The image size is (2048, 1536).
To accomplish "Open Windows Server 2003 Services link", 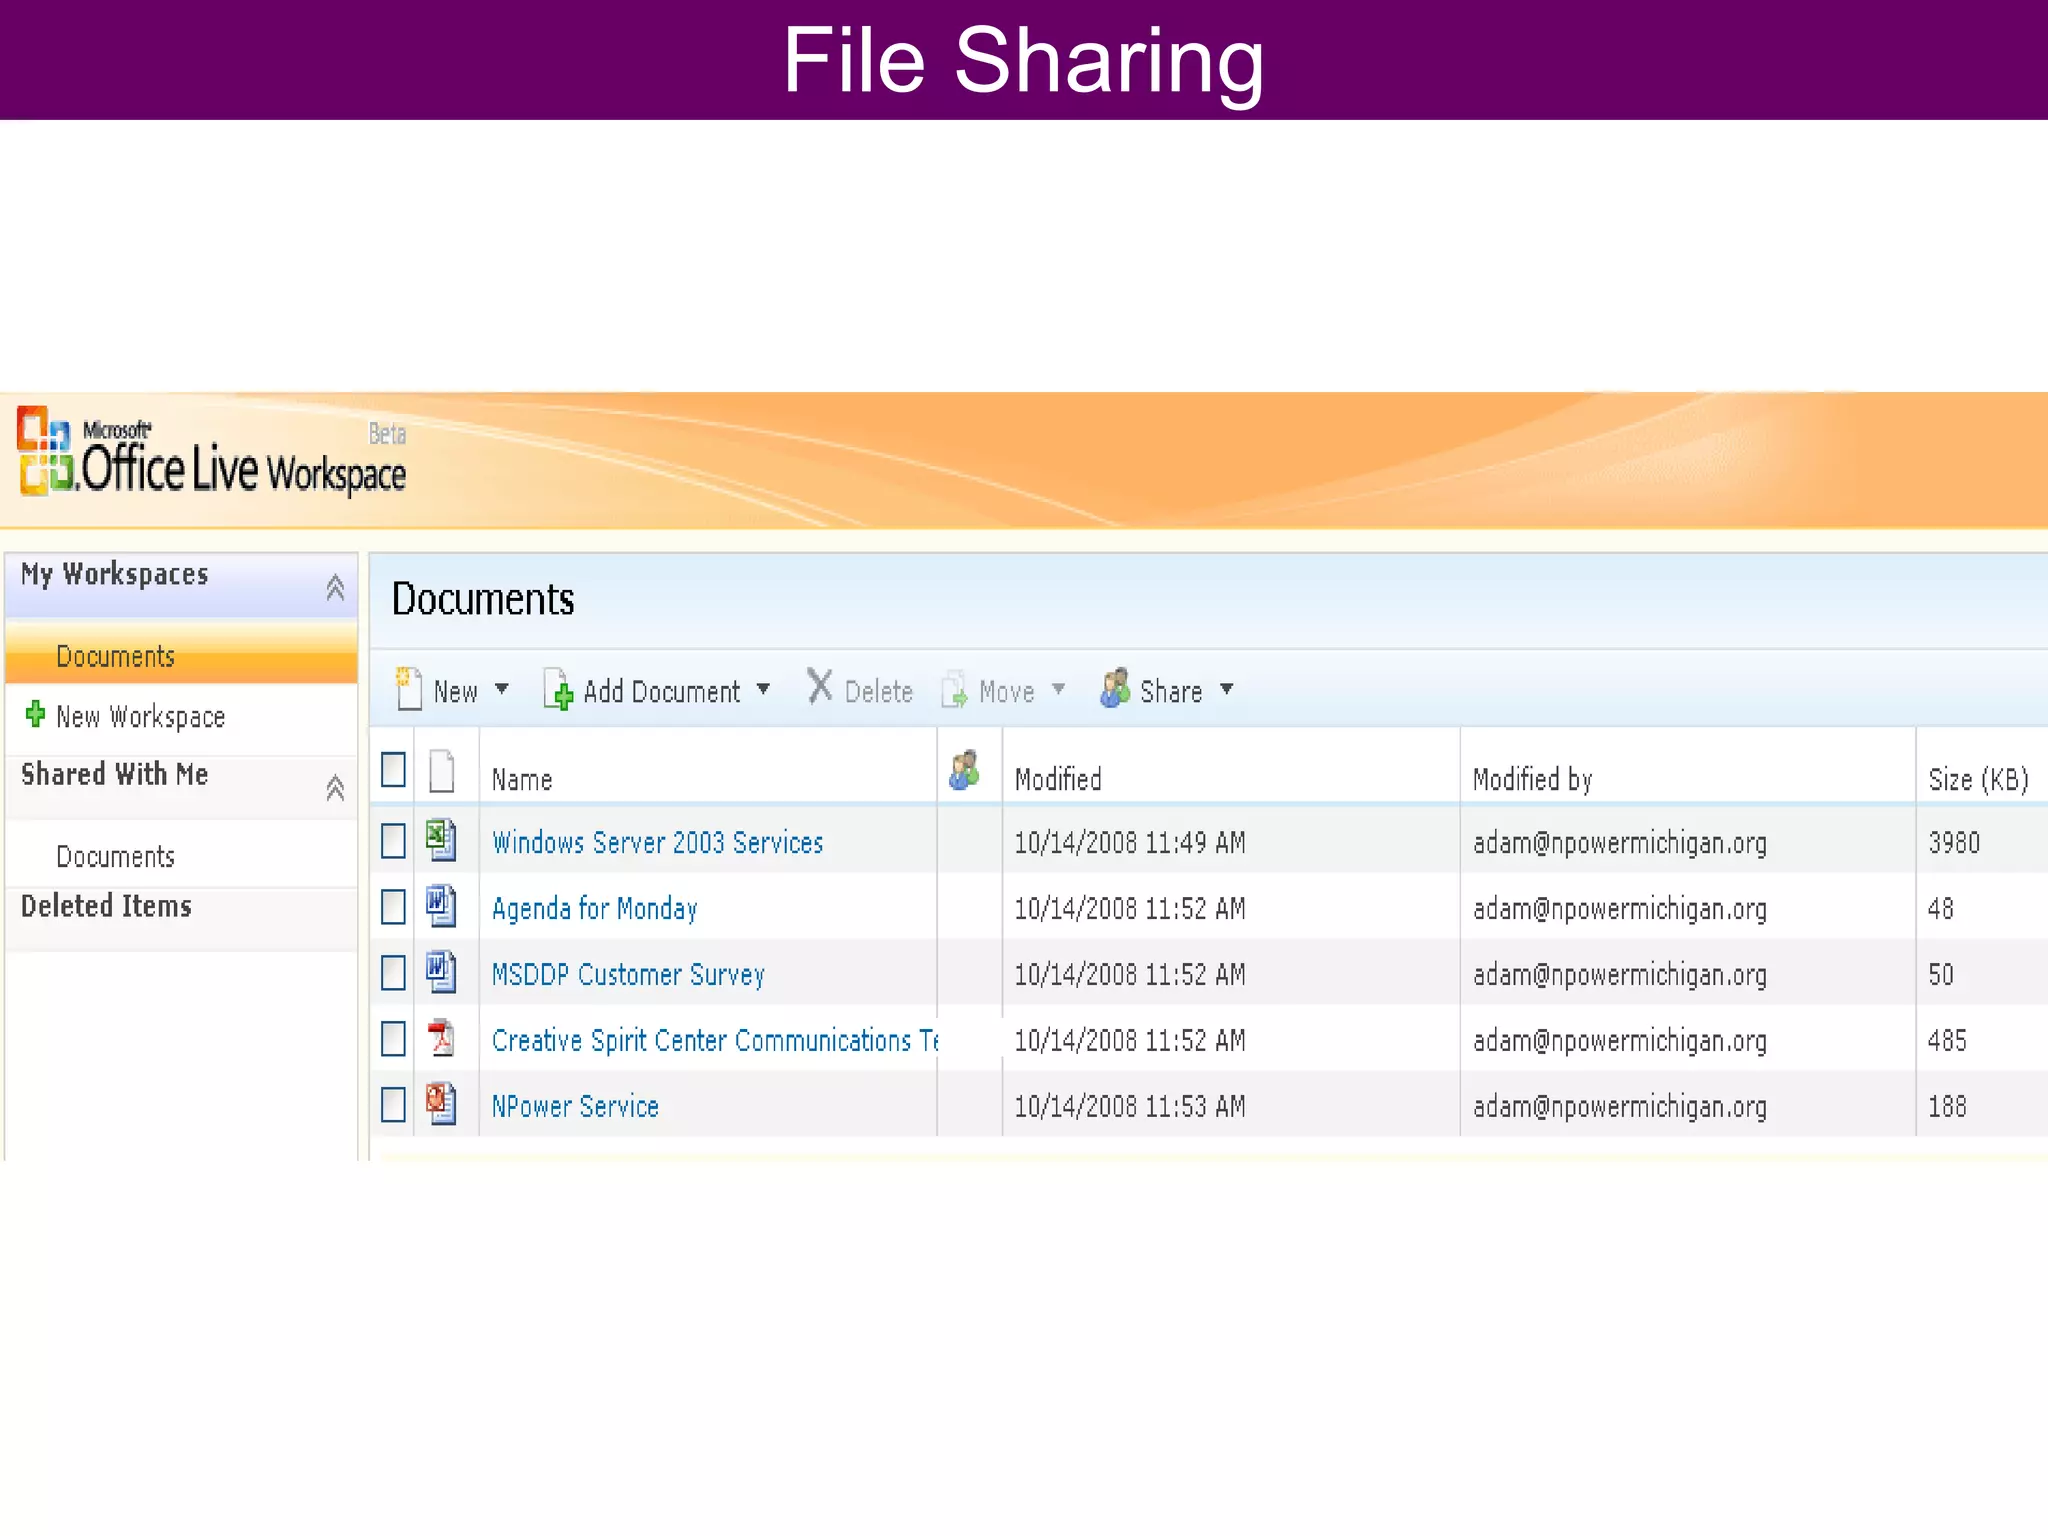I will point(657,842).
